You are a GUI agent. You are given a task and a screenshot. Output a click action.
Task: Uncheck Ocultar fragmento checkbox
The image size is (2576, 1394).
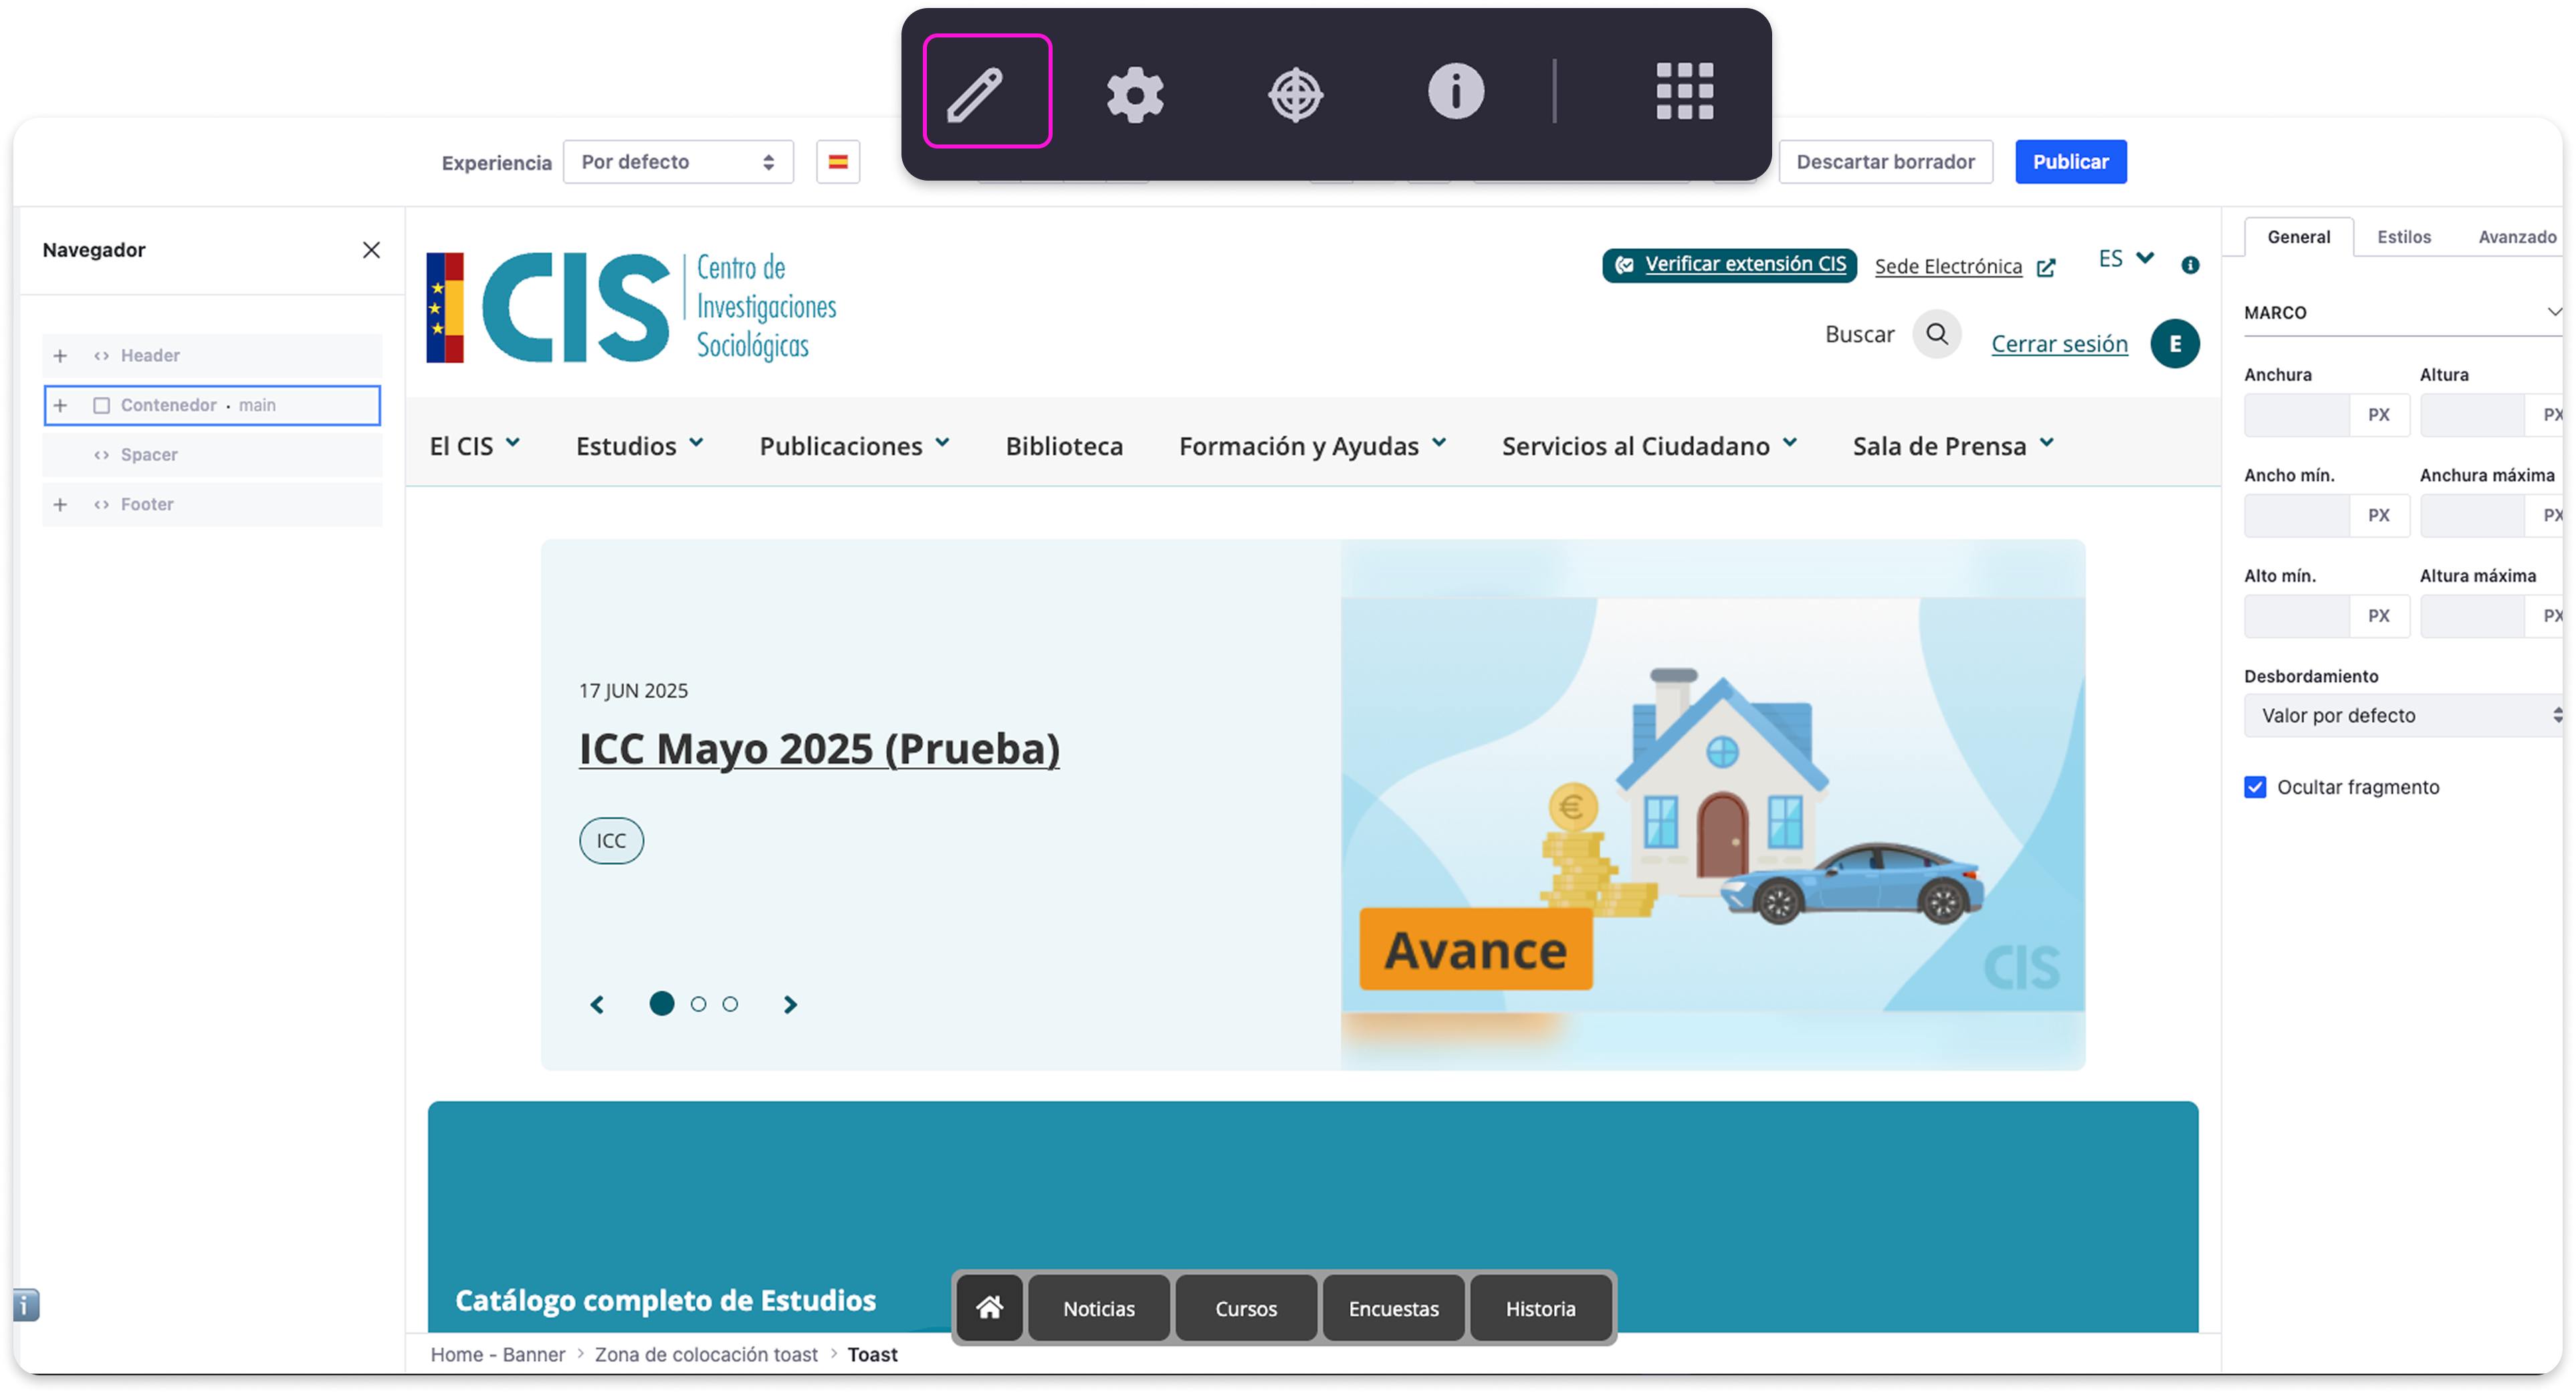(2255, 787)
